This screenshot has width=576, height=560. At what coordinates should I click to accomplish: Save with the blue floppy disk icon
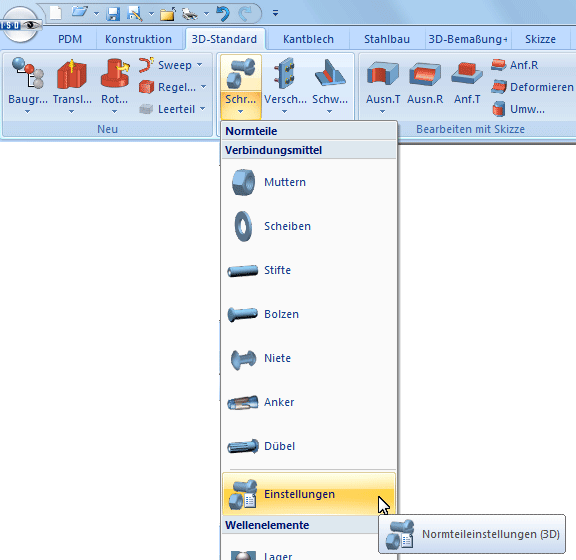tap(113, 14)
